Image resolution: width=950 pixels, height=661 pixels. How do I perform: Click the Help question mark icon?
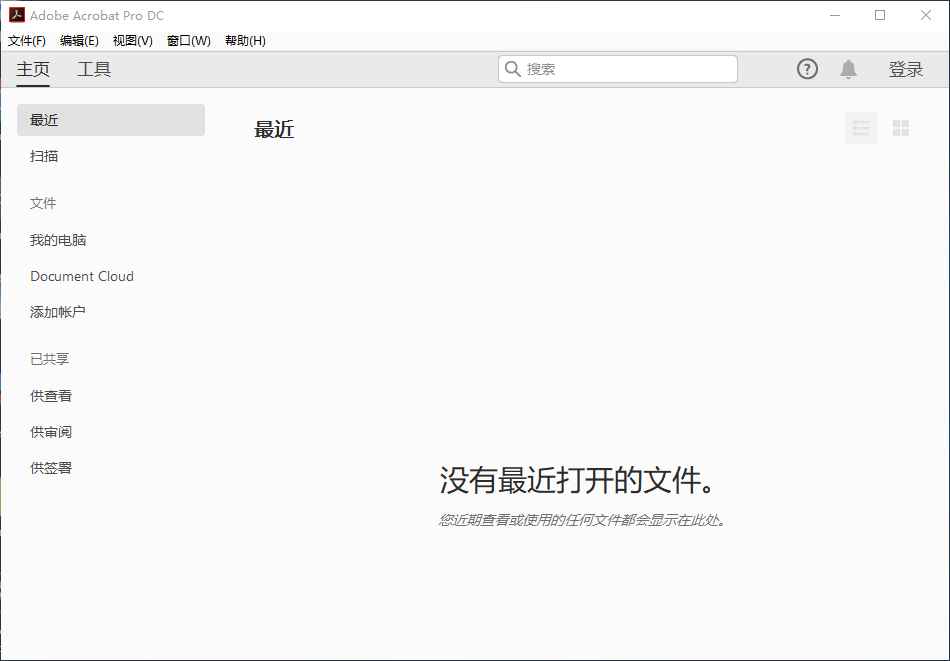coord(806,69)
